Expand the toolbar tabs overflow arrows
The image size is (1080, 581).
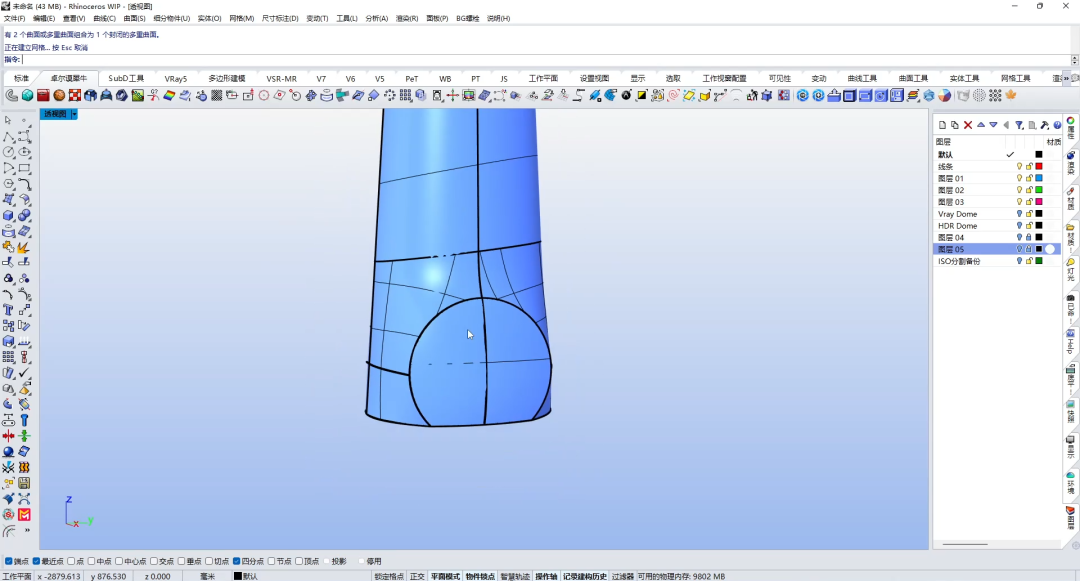1067,78
